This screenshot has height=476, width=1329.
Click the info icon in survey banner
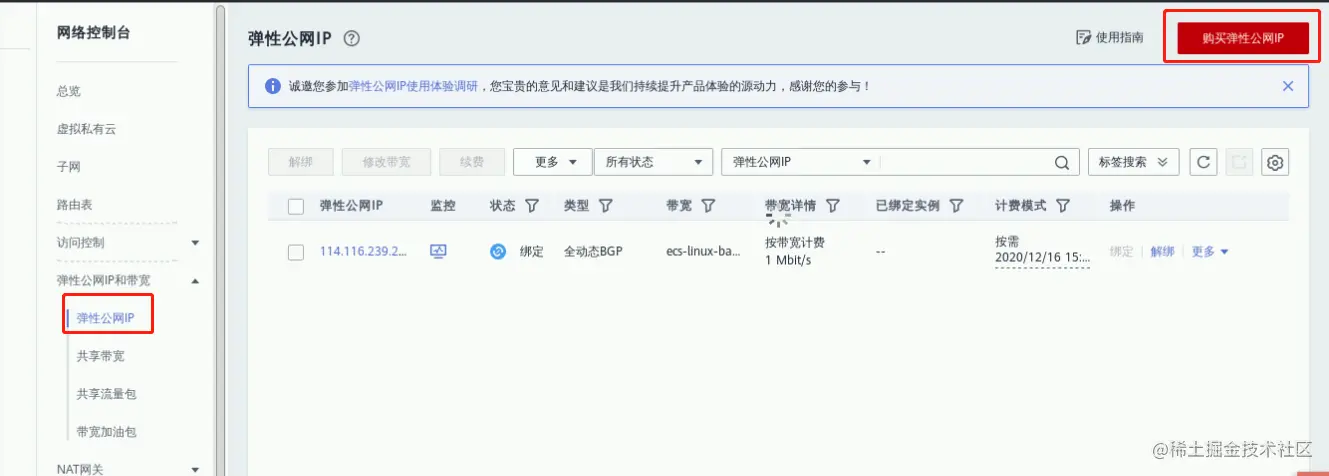click(273, 86)
